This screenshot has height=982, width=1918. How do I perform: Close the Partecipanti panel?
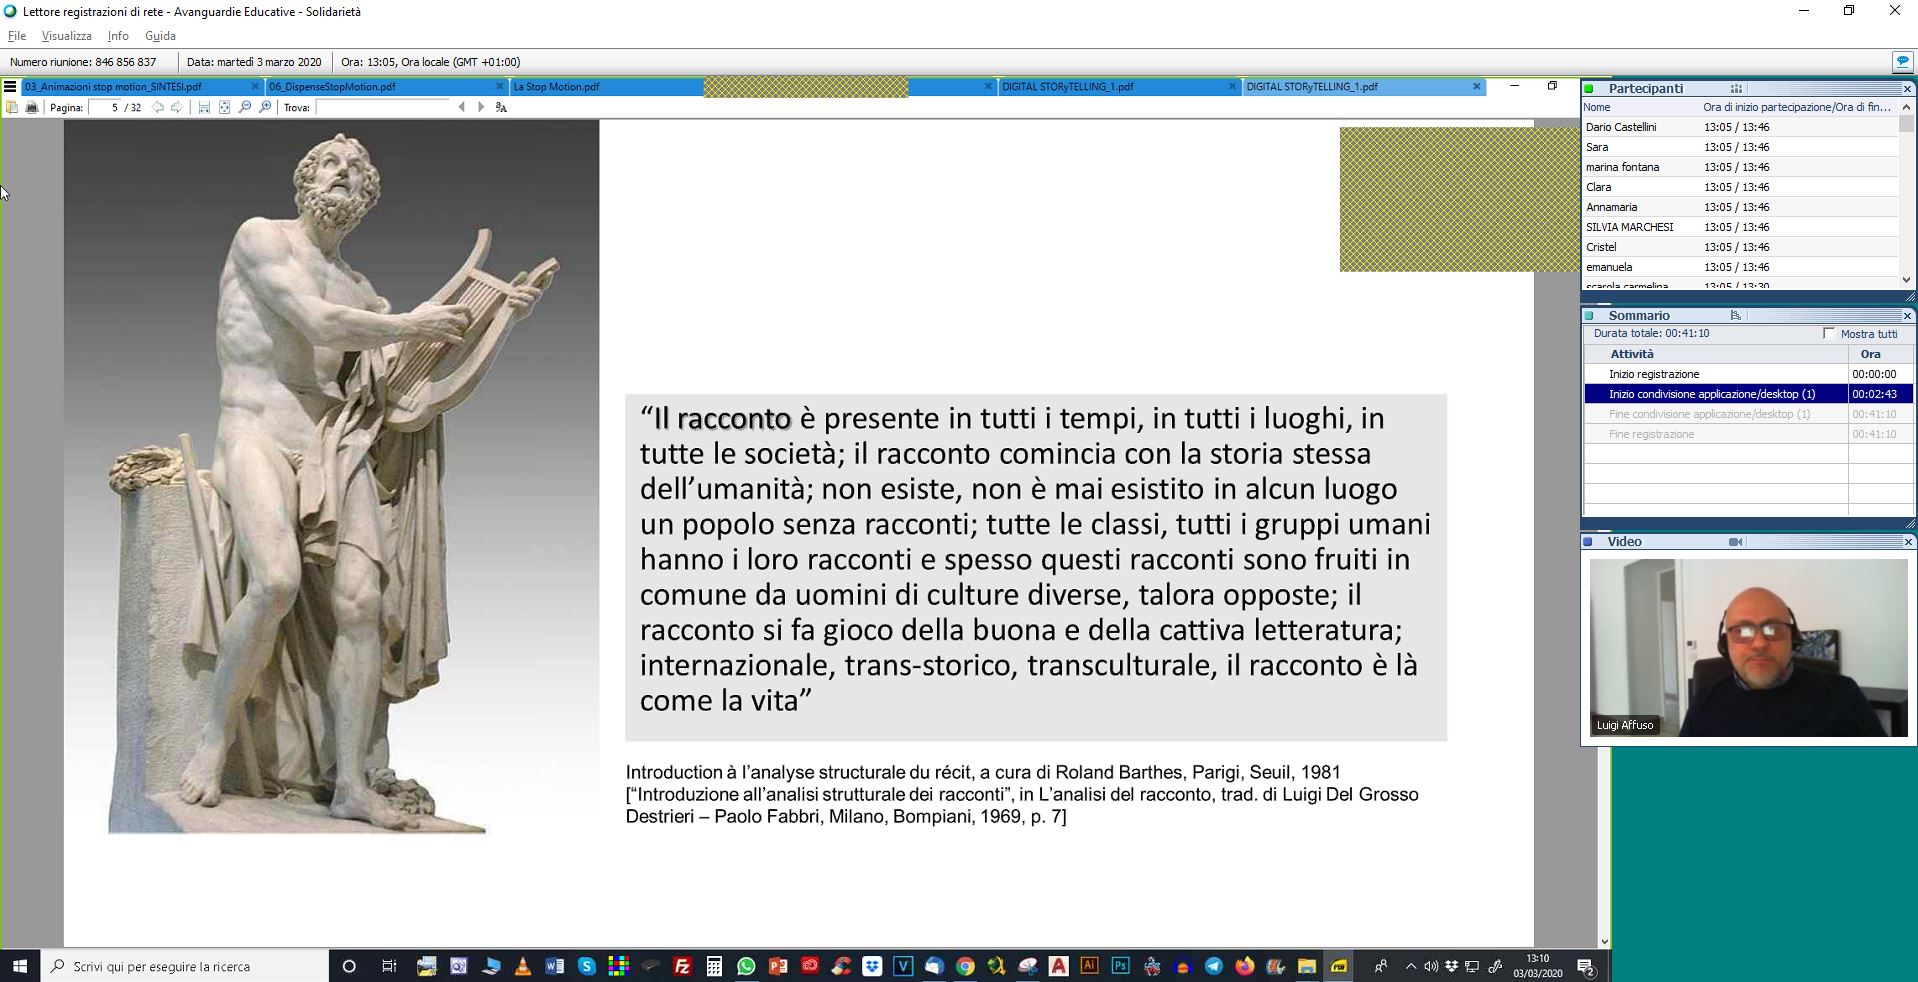tap(1907, 89)
